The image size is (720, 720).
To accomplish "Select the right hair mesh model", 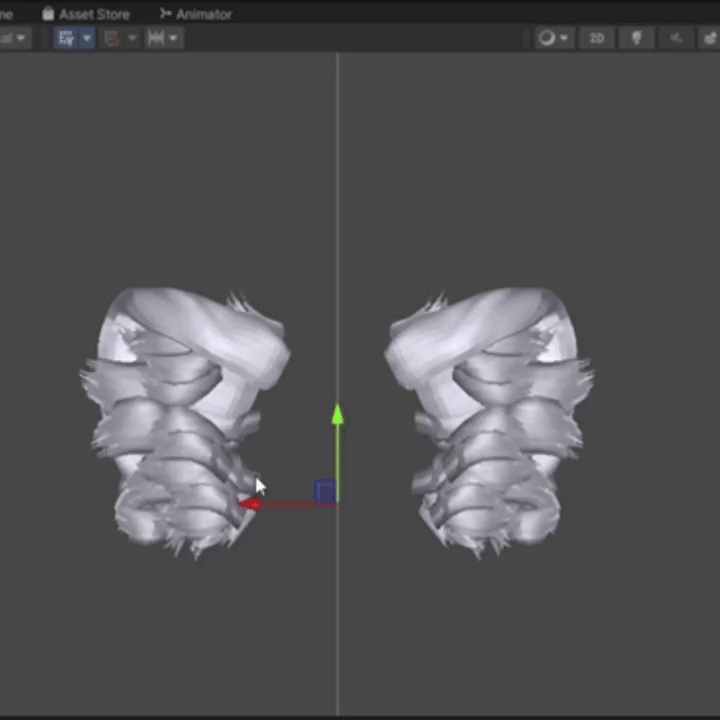I will tap(490, 420).
